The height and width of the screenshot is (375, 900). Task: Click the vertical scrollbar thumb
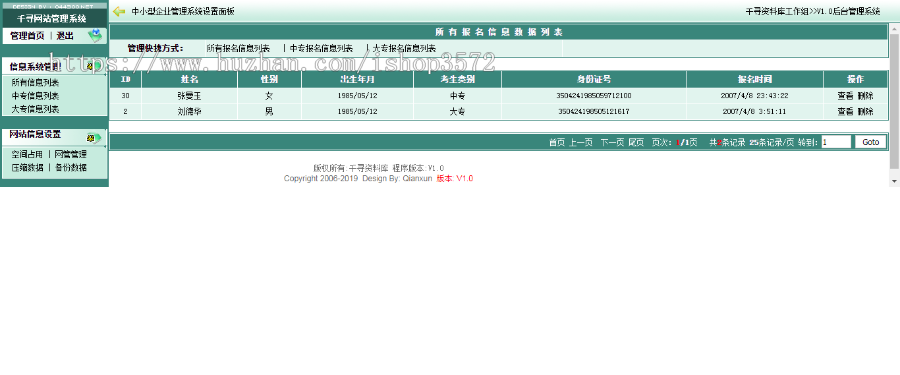(x=894, y=101)
